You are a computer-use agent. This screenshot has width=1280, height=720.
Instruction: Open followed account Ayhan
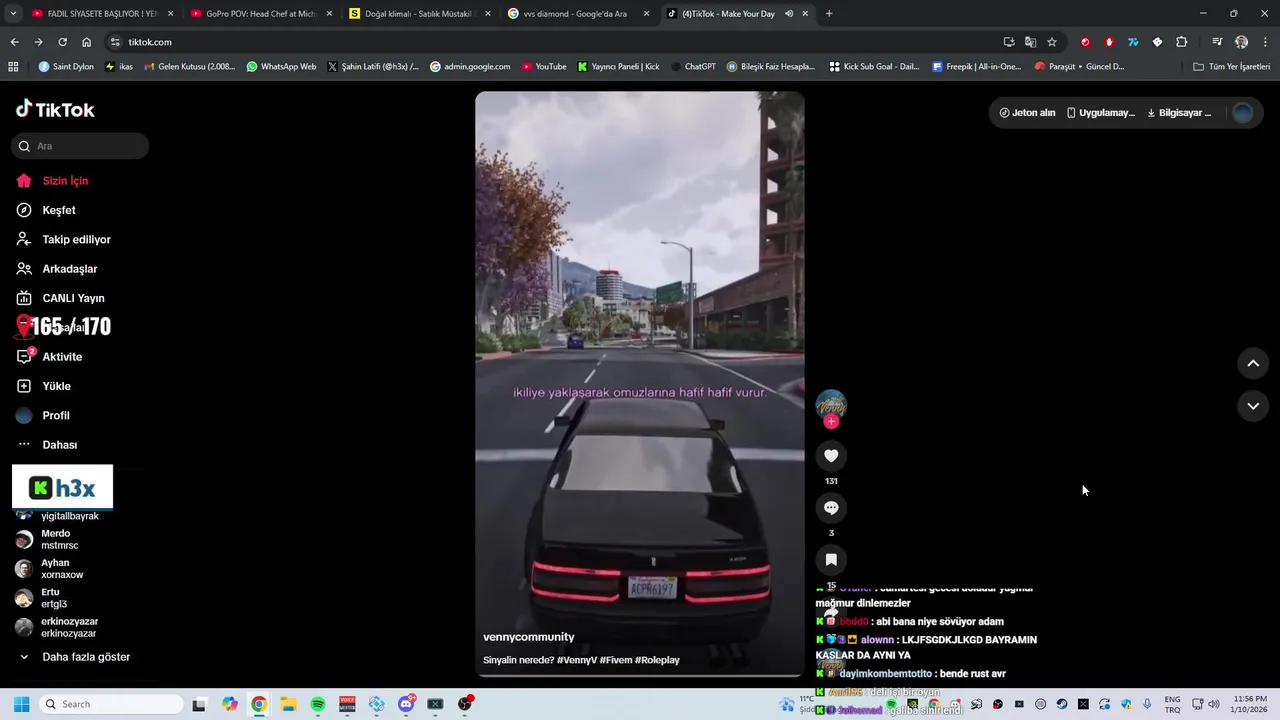tap(50, 569)
